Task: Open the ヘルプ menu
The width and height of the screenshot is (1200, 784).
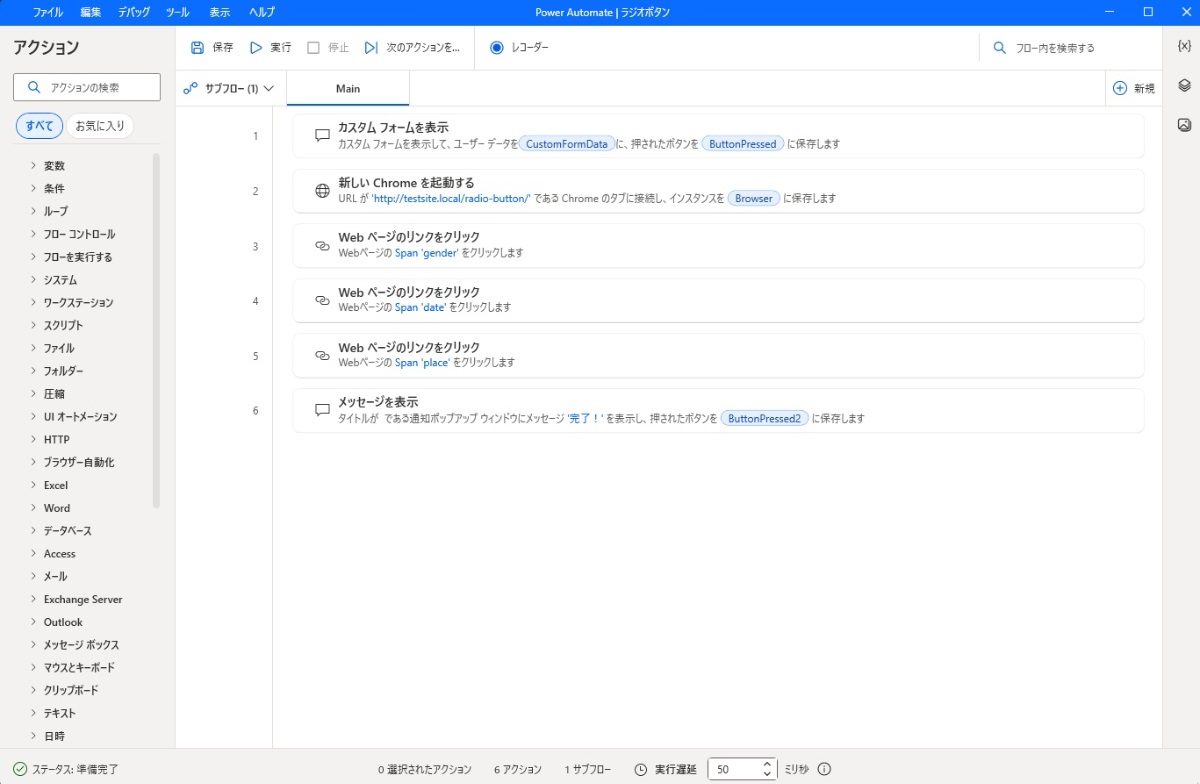Action: (262, 12)
